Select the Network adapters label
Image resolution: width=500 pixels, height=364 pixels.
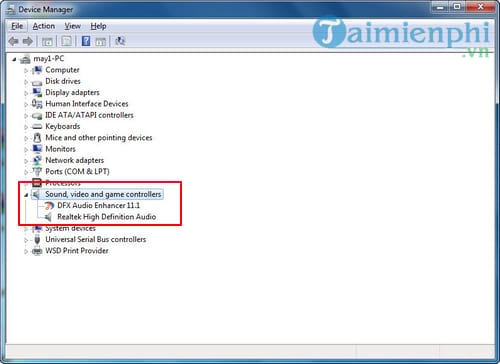click(75, 160)
